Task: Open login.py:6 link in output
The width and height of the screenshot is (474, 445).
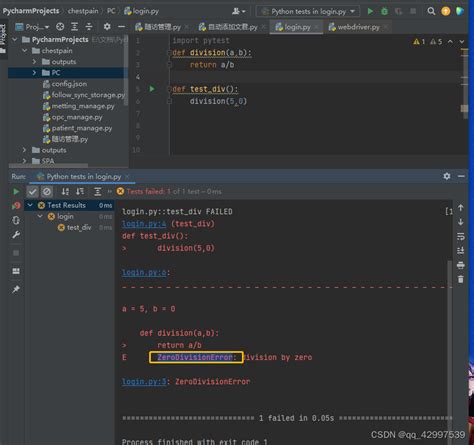Action: (144, 272)
